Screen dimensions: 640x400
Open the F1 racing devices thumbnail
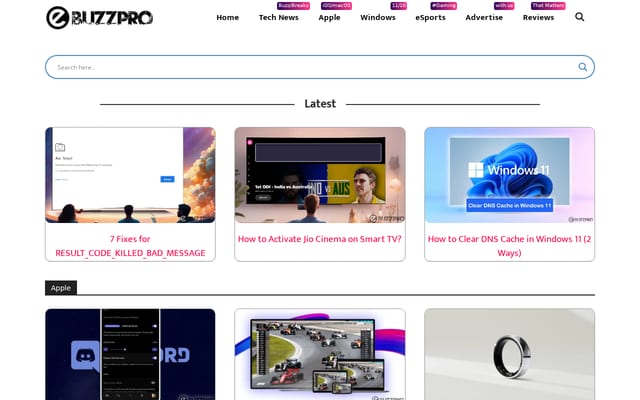pyautogui.click(x=320, y=354)
